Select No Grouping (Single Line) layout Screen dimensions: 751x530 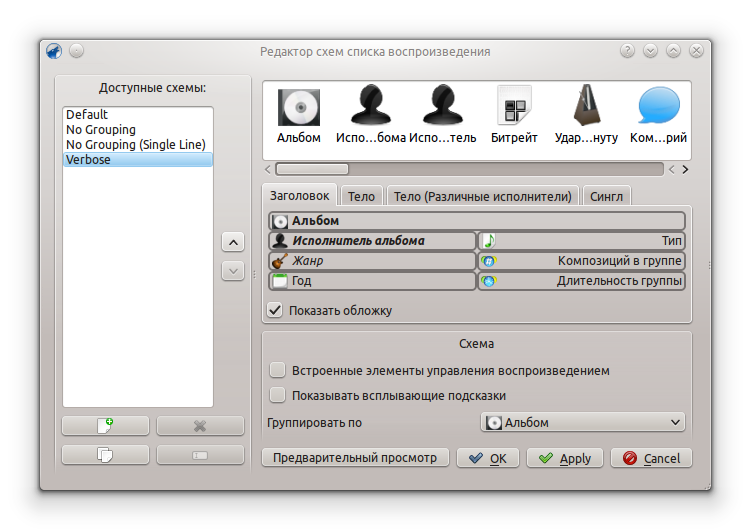tap(137, 144)
